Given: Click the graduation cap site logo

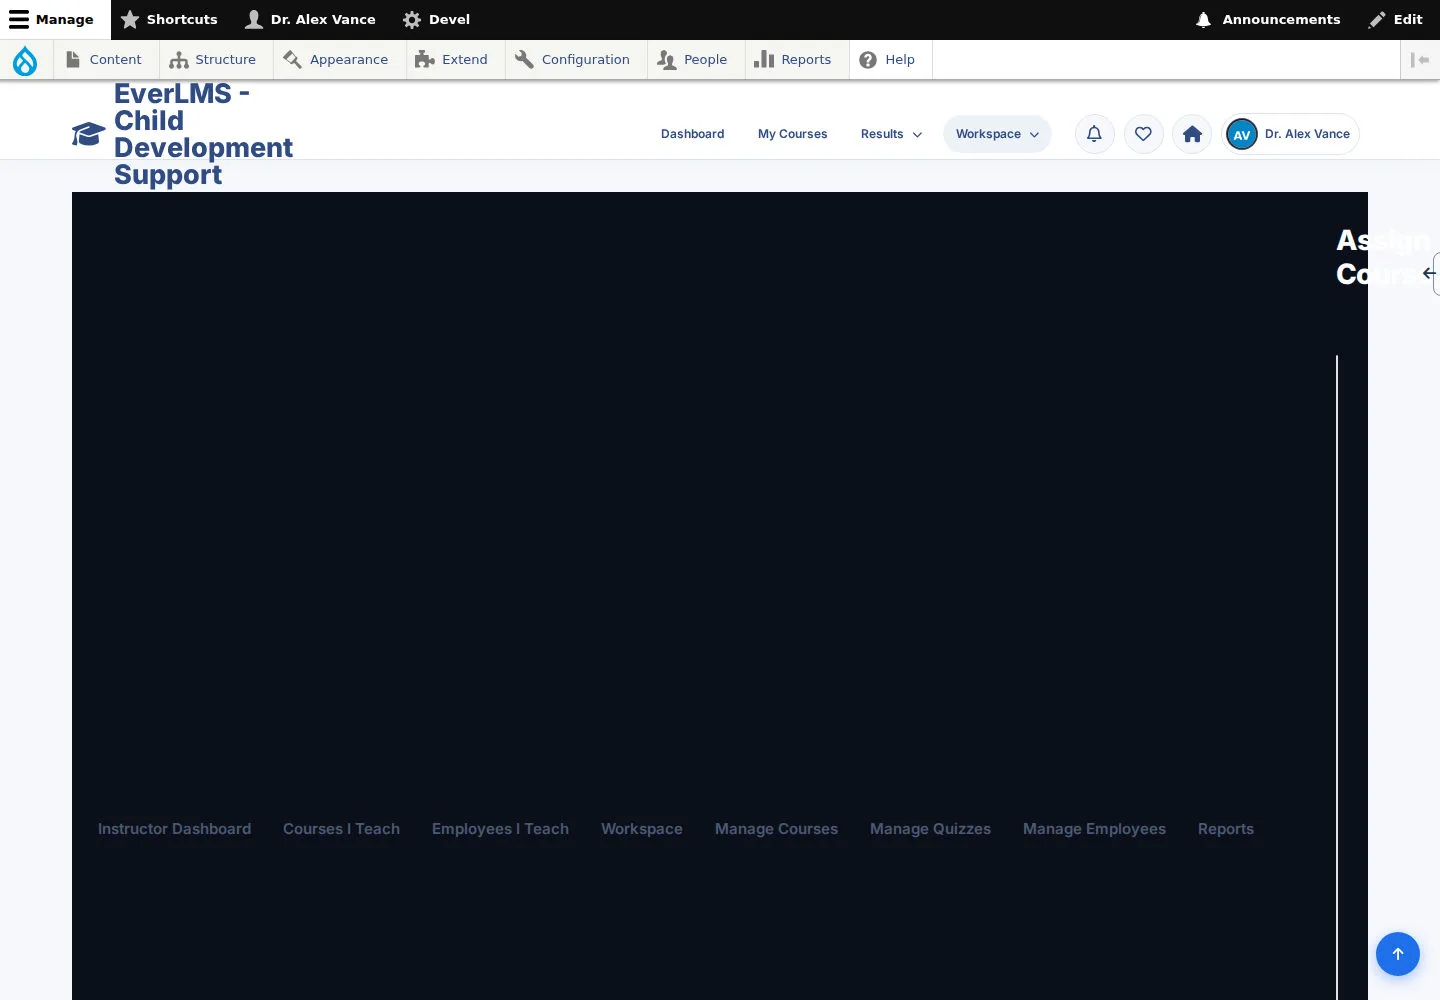Looking at the screenshot, I should [88, 134].
